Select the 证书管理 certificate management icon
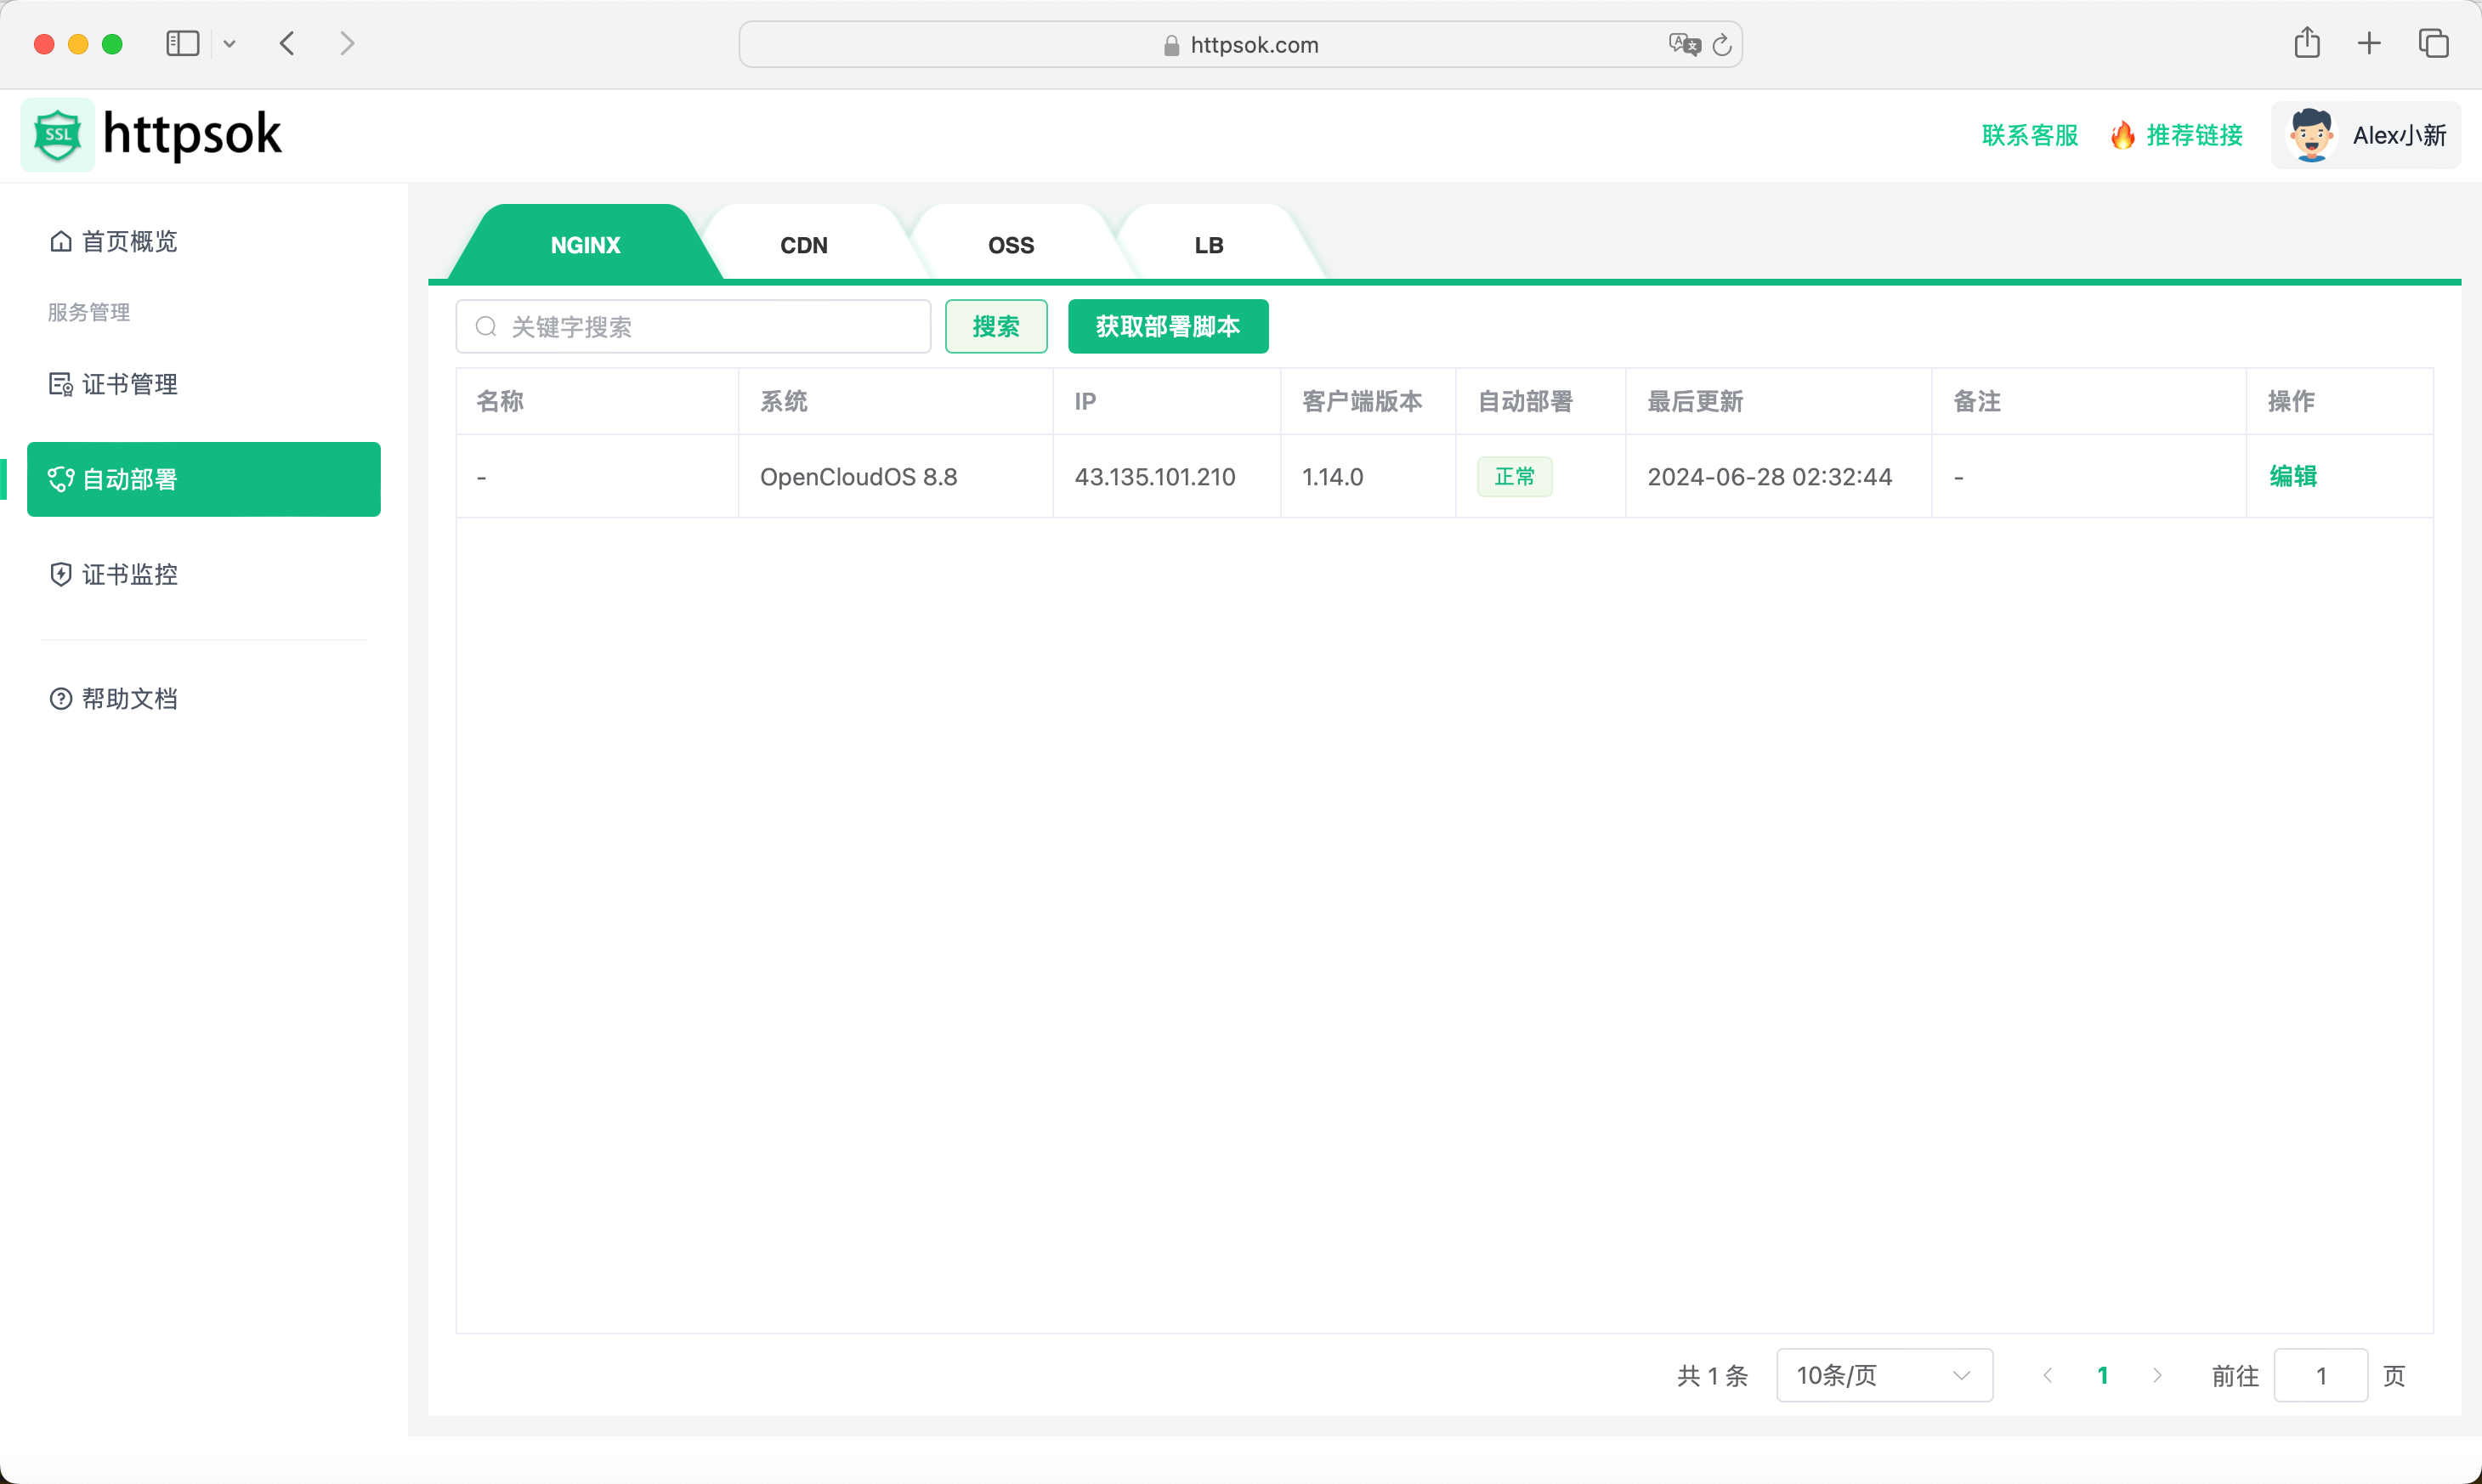 [x=60, y=384]
